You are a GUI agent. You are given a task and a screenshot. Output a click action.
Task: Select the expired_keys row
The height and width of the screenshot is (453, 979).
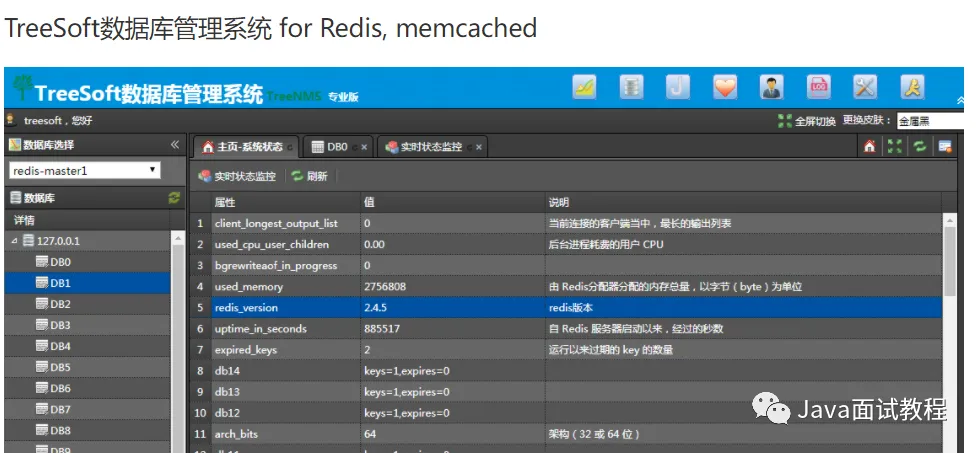(x=566, y=350)
